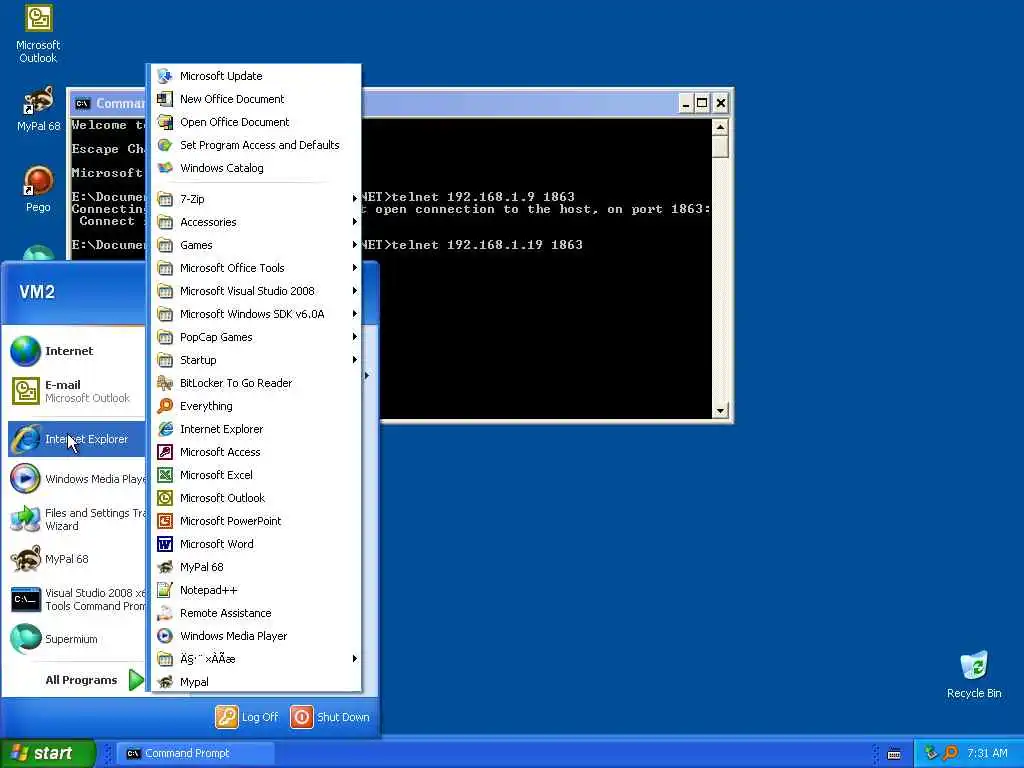The height and width of the screenshot is (768, 1024).
Task: Click the Open Office Document icon
Action: point(165,122)
